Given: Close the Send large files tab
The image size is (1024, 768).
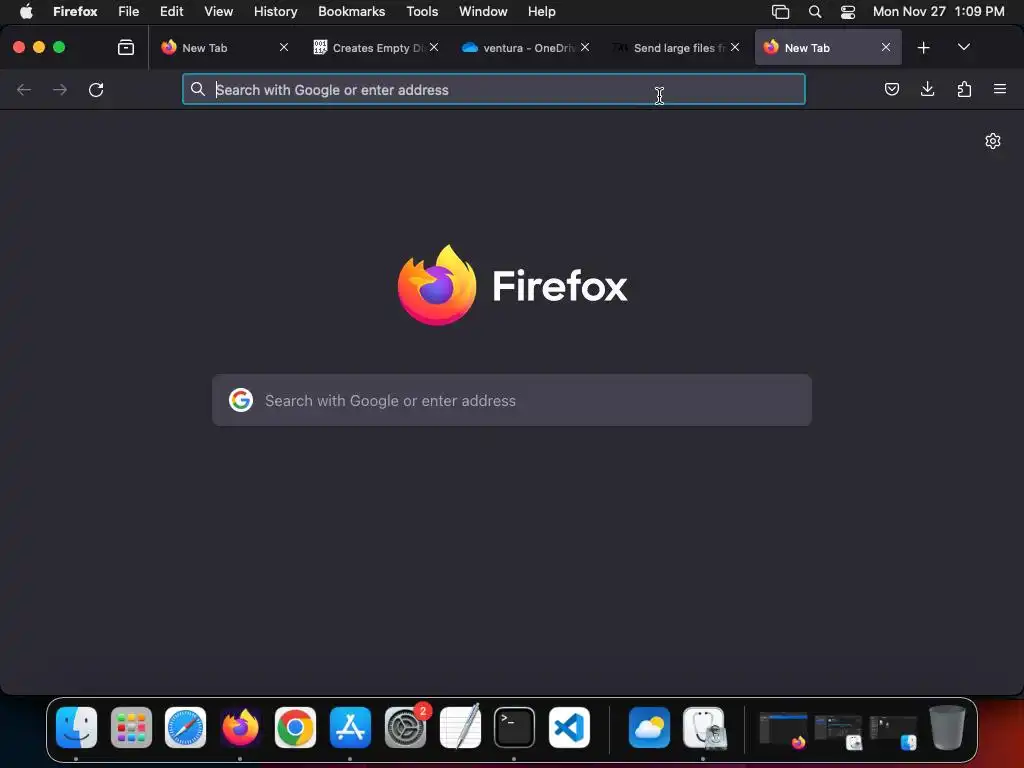Looking at the screenshot, I should point(735,47).
